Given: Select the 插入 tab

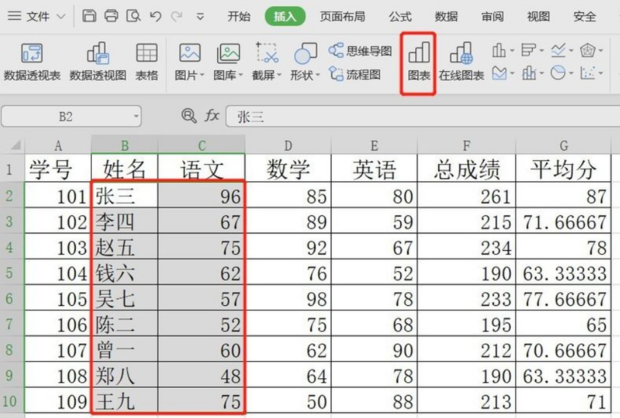Looking at the screenshot, I should click(x=285, y=16).
